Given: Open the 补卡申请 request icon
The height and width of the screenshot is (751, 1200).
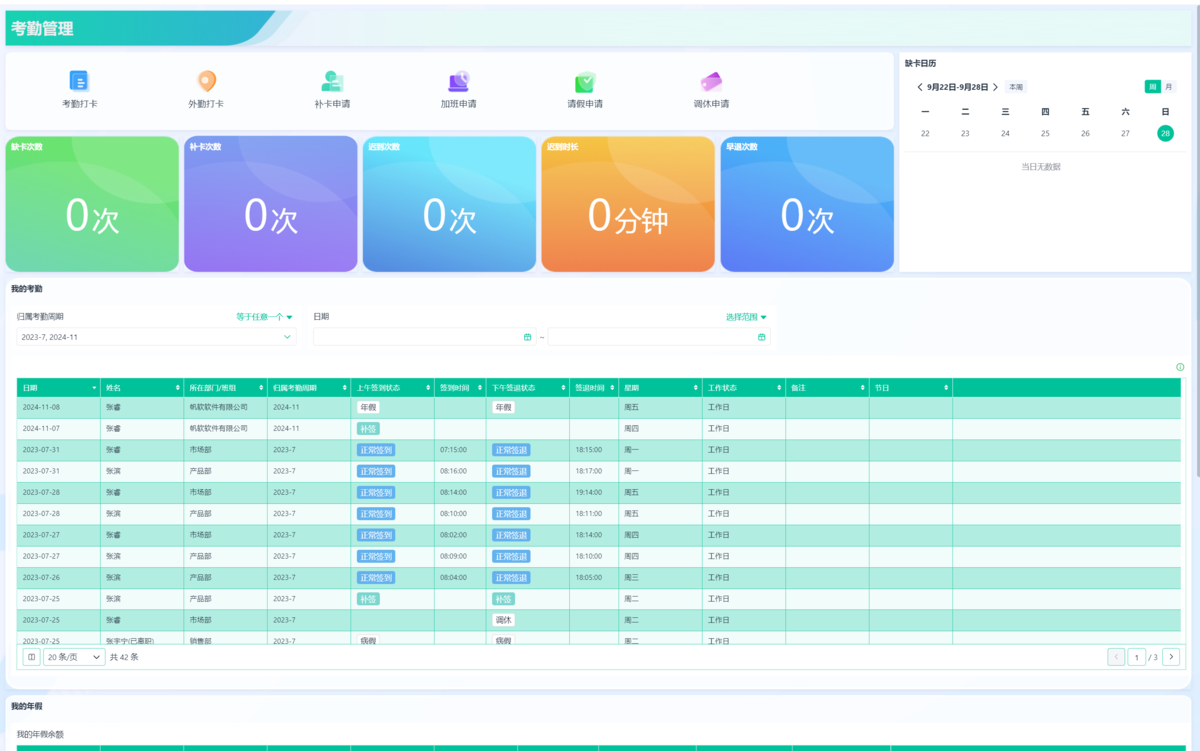Looking at the screenshot, I should [332, 82].
